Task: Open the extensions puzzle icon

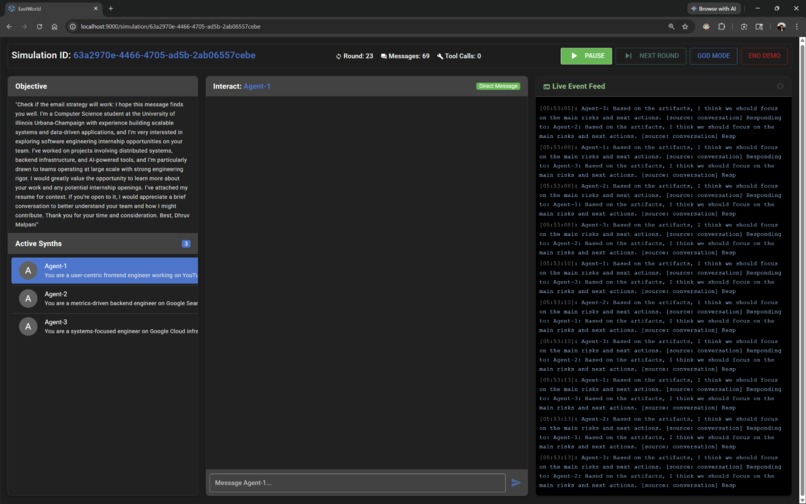Action: pos(721,27)
